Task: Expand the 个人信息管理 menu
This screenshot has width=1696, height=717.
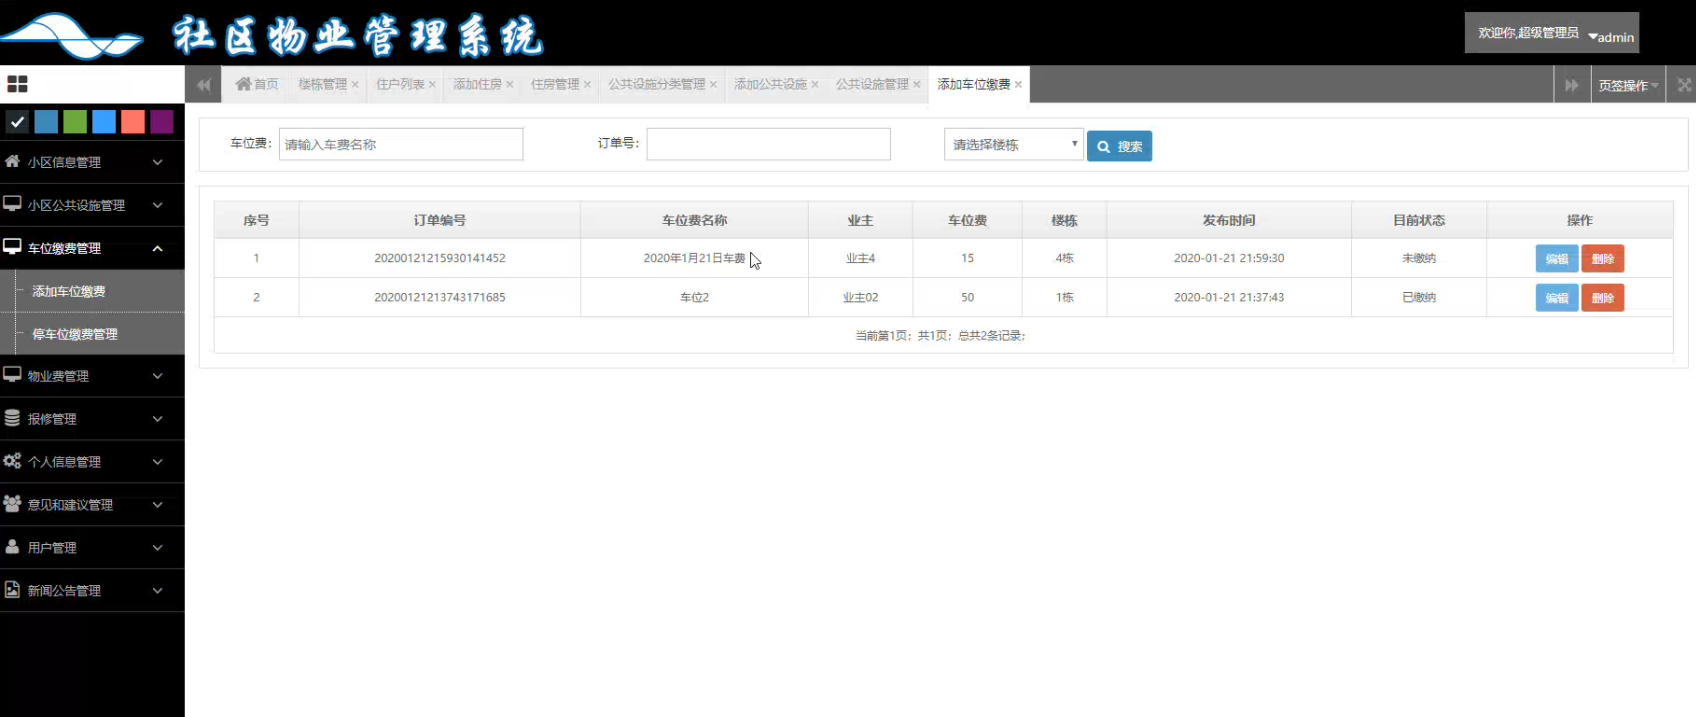Action: [92, 462]
